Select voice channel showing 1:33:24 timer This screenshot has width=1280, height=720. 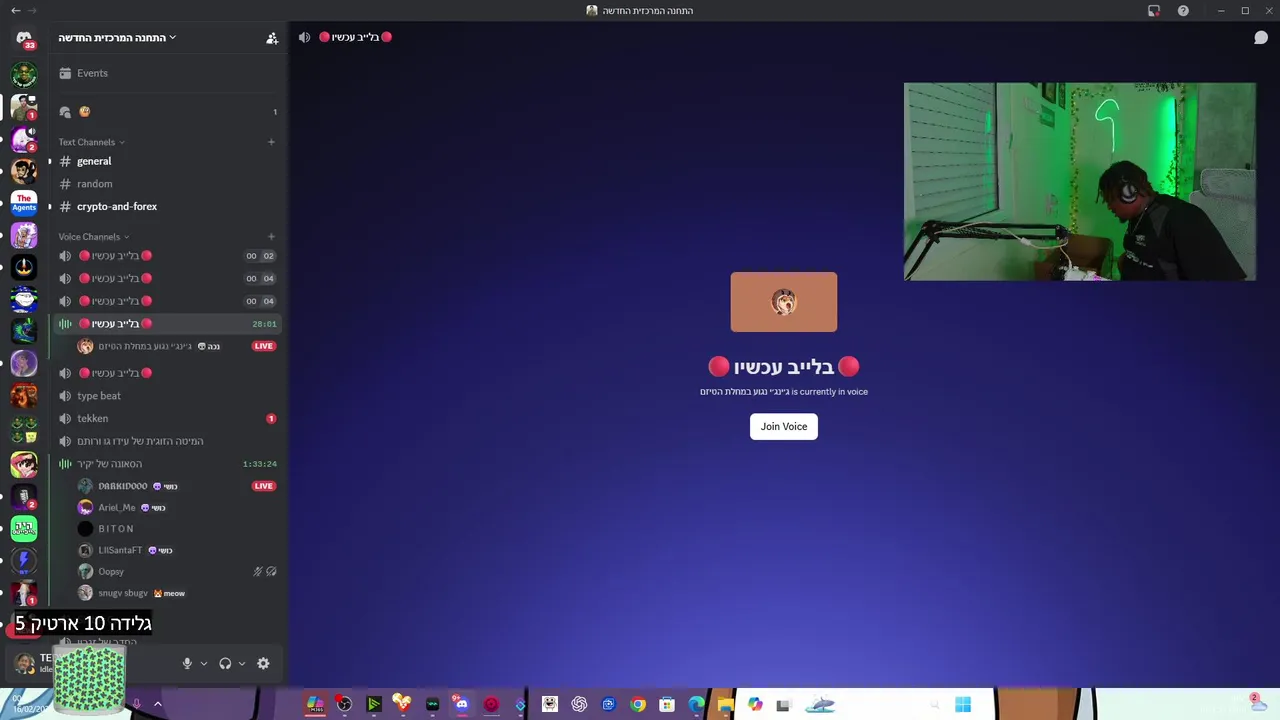coord(167,464)
